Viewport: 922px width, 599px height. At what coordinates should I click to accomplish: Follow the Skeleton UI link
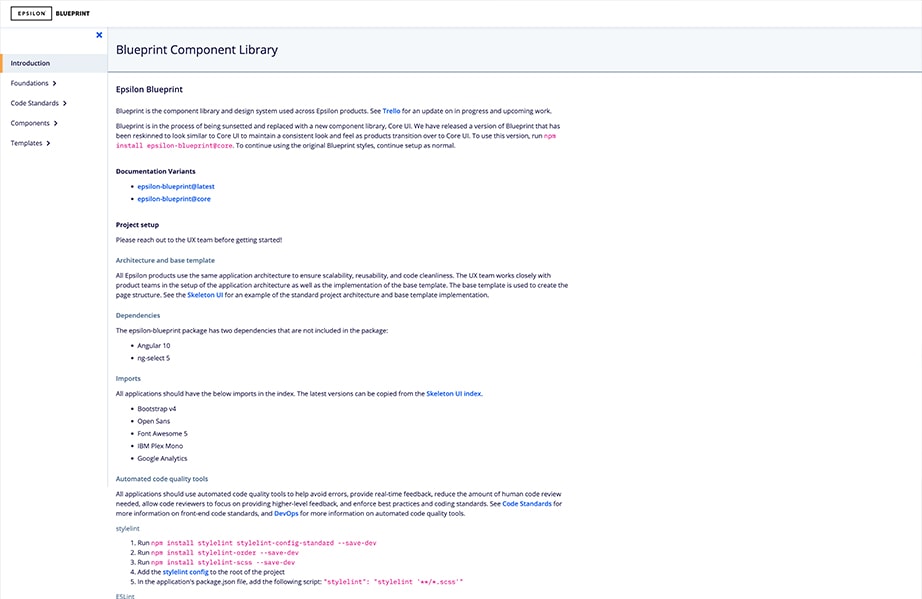click(x=205, y=295)
